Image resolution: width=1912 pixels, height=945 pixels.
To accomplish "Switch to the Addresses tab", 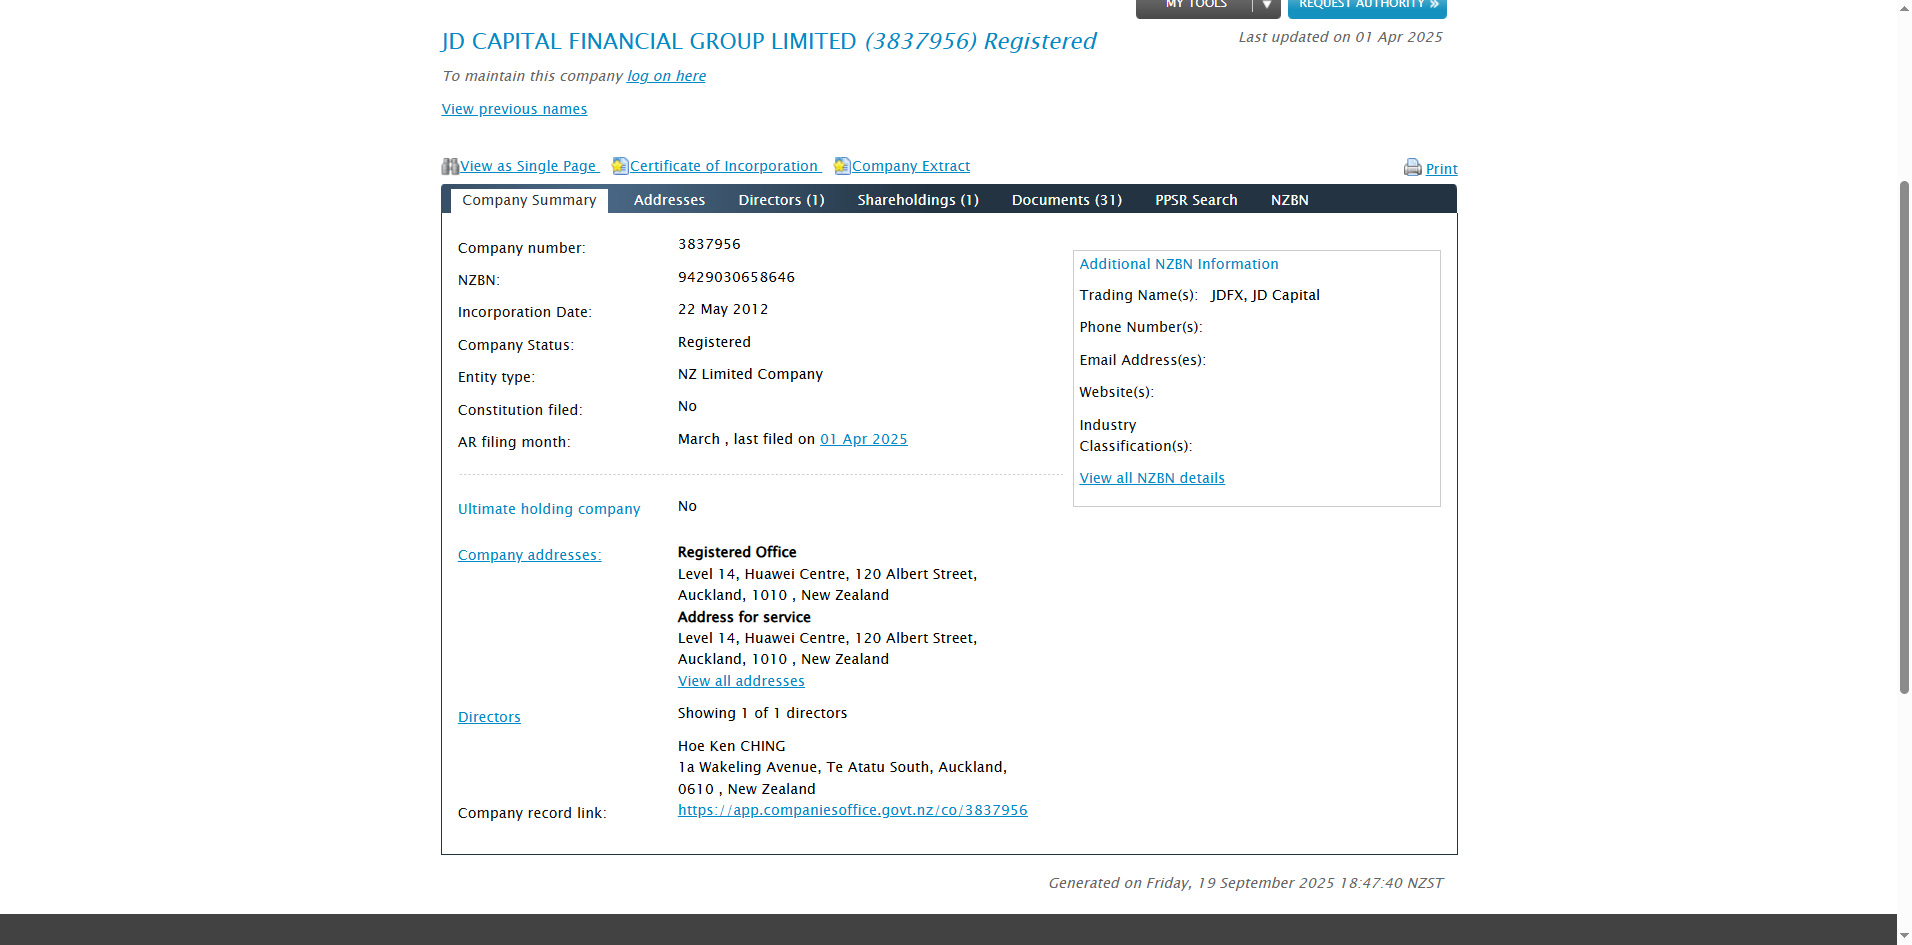I will coord(669,200).
